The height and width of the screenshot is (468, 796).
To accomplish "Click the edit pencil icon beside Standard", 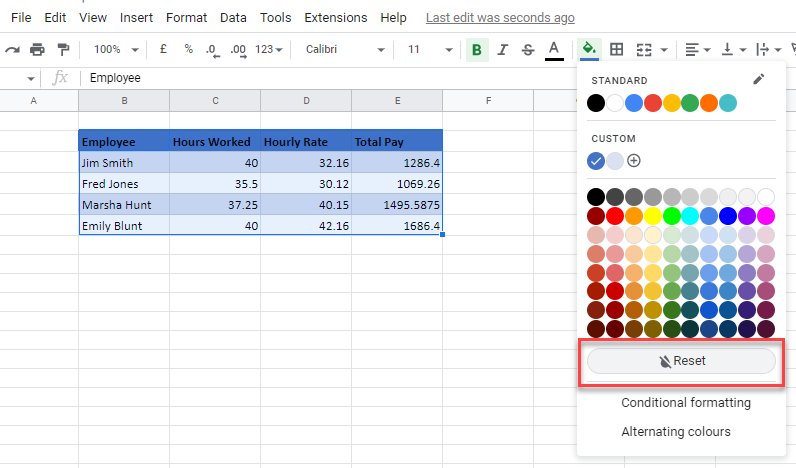I will point(758,80).
